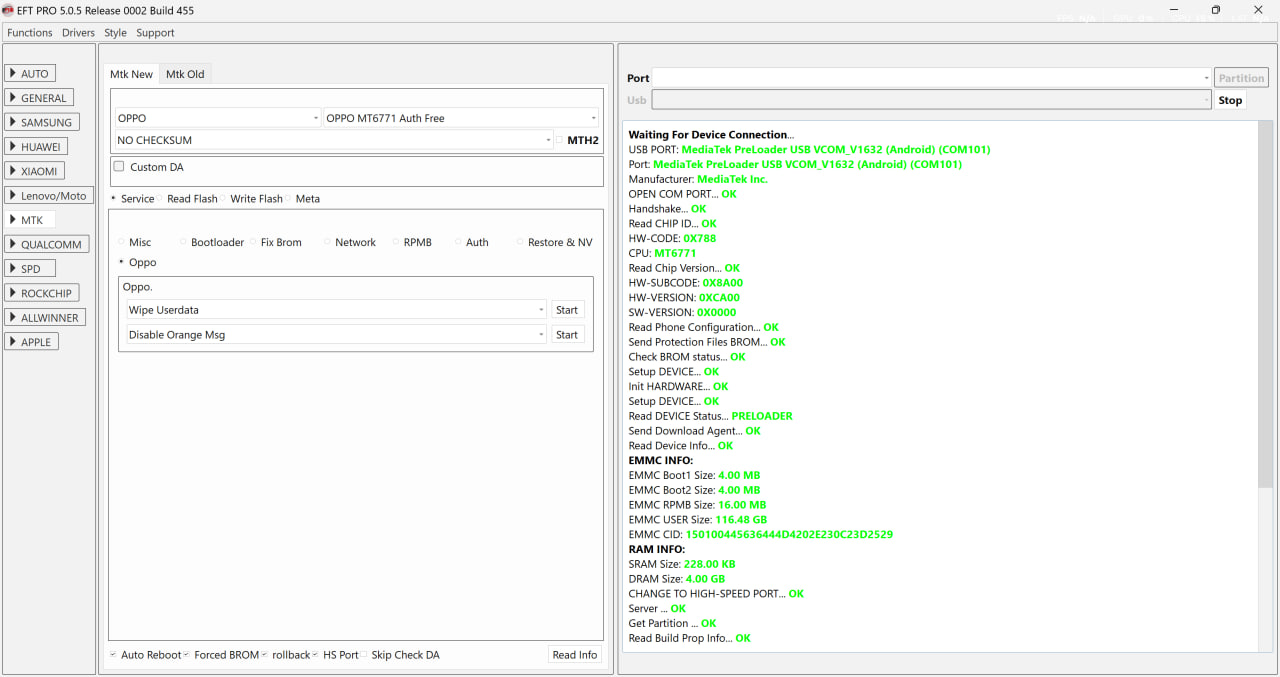Open Lenovo/Moto sidebar section
1280x677 pixels.
(49, 195)
